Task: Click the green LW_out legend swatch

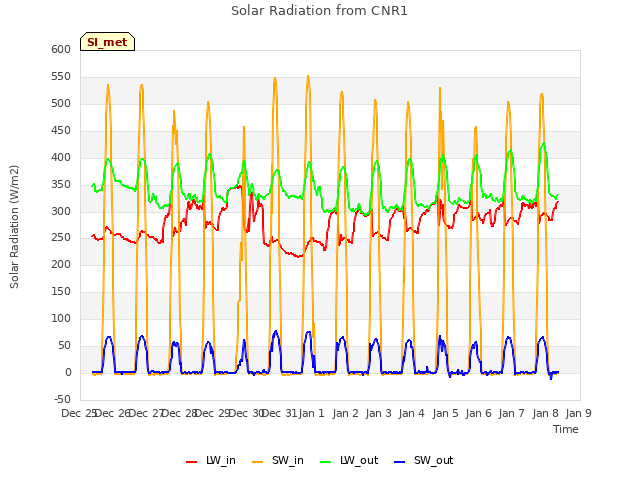Action: click(326, 462)
